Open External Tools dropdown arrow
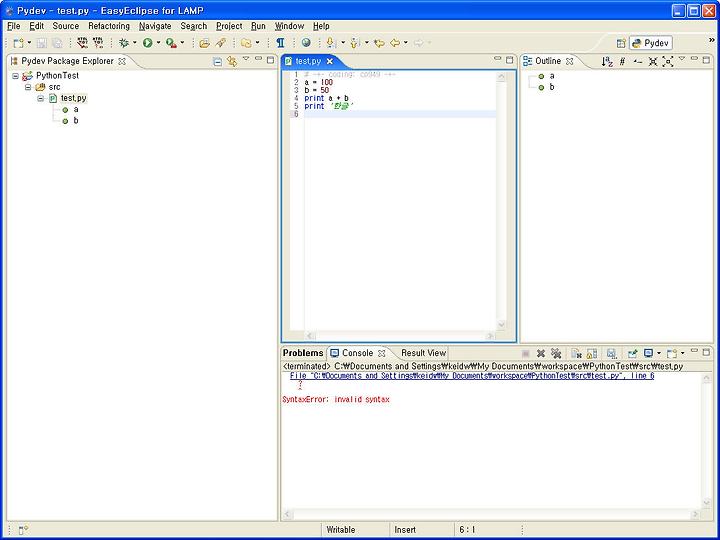Image resolution: width=720 pixels, height=540 pixels. (182, 43)
